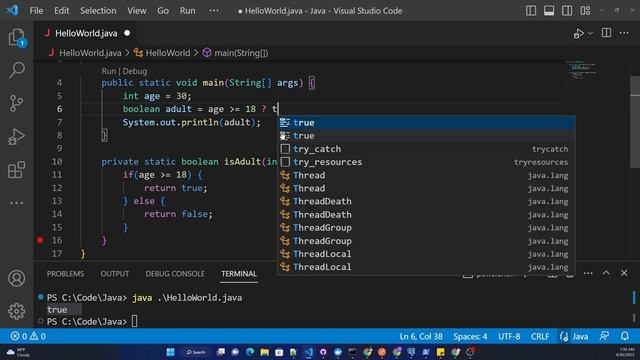Open the Extensions view
The image size is (640, 360).
point(16,170)
